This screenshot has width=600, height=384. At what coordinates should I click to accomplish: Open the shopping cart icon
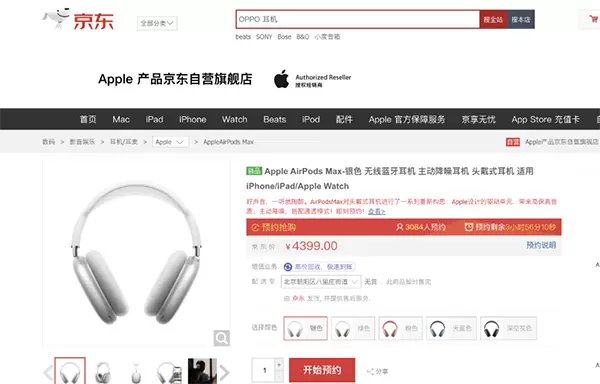pos(593,19)
